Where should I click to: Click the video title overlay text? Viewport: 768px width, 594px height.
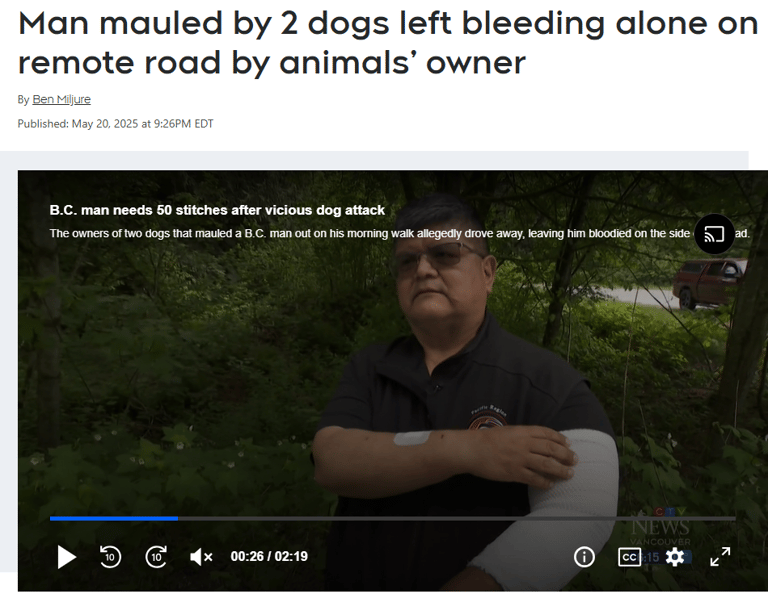pos(217,210)
